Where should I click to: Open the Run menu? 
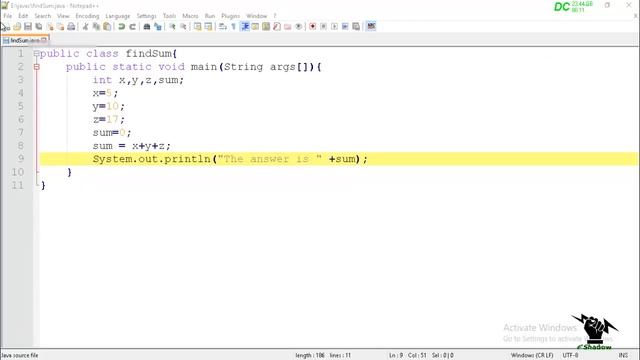[210, 16]
